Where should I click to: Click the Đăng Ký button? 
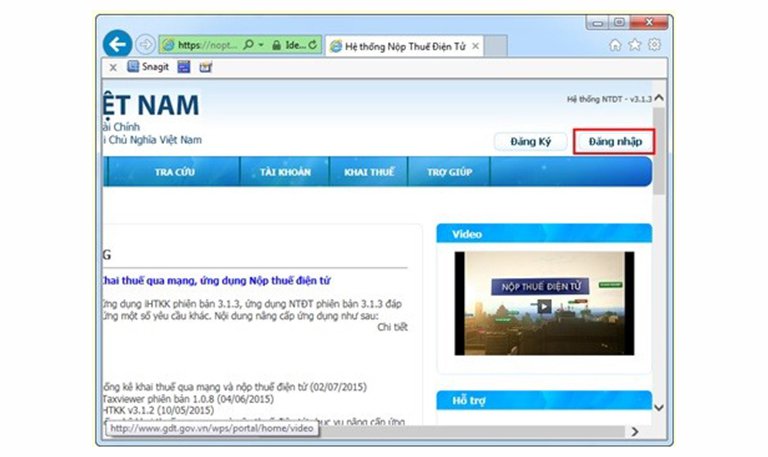pos(530,142)
